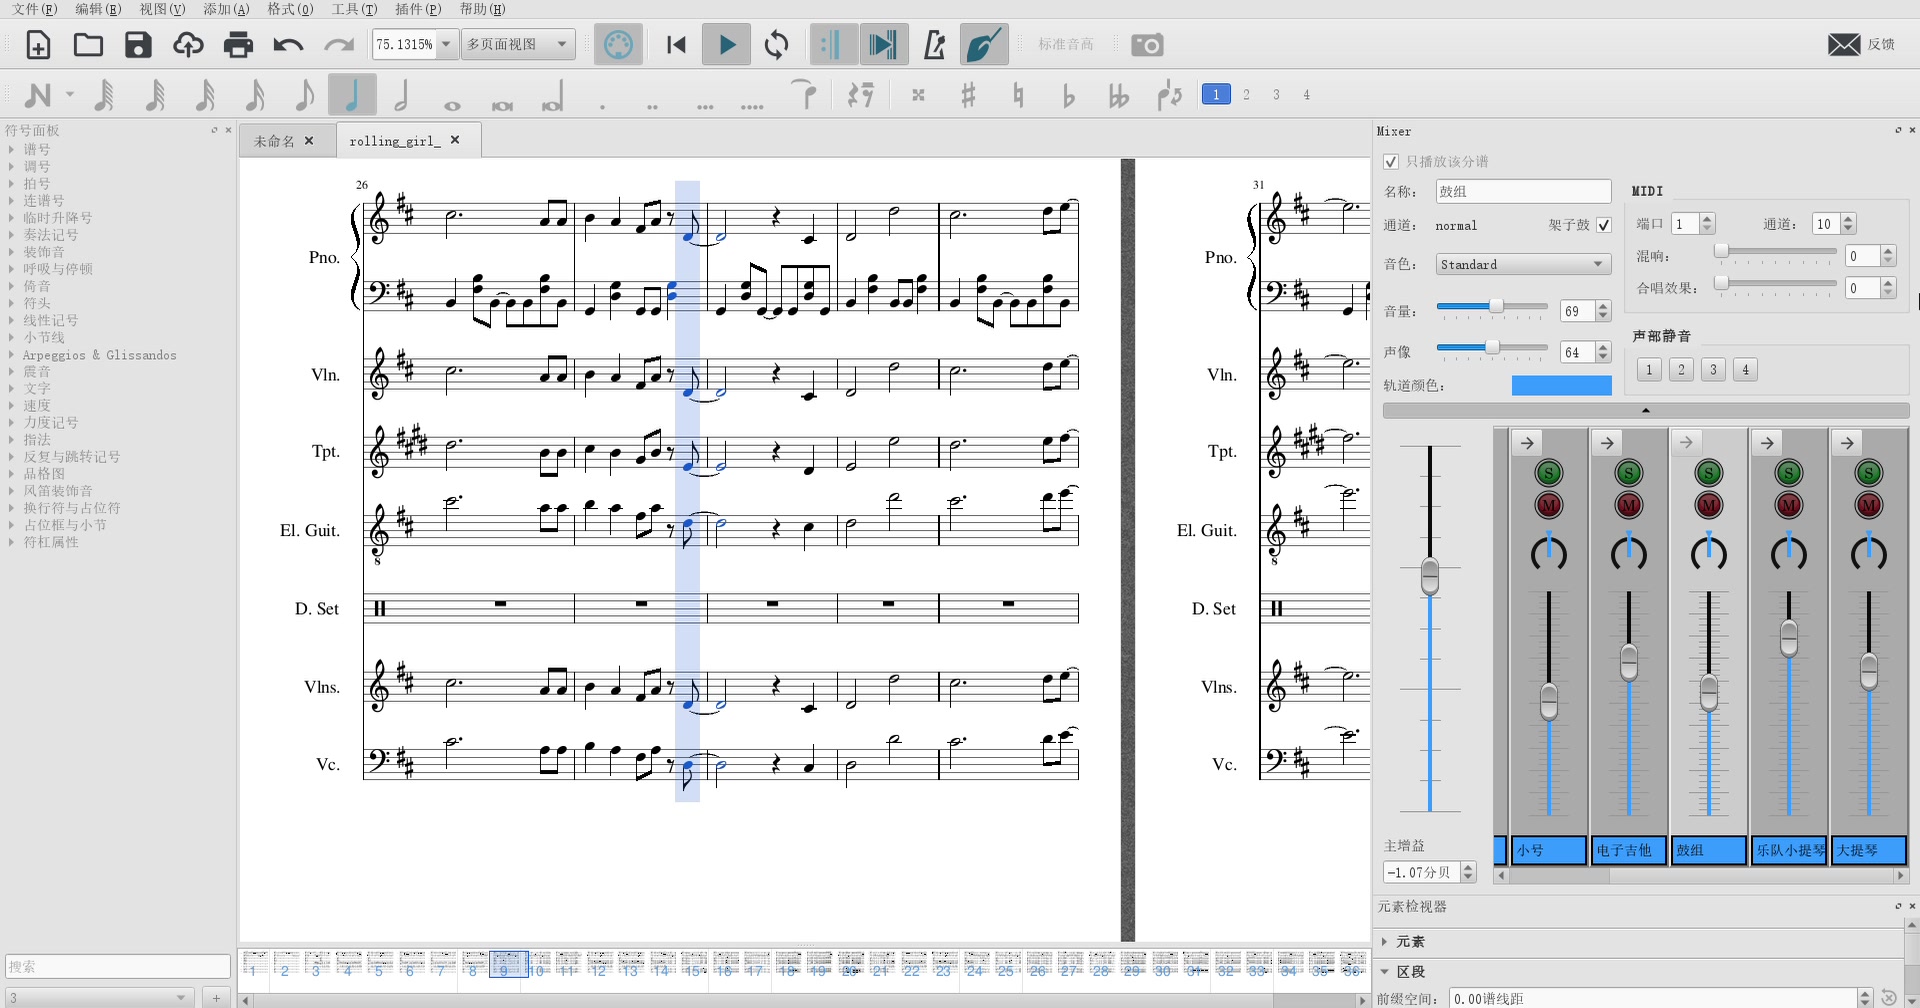Open the 插件(P) menu
Image resolution: width=1920 pixels, height=1008 pixels.
click(417, 9)
